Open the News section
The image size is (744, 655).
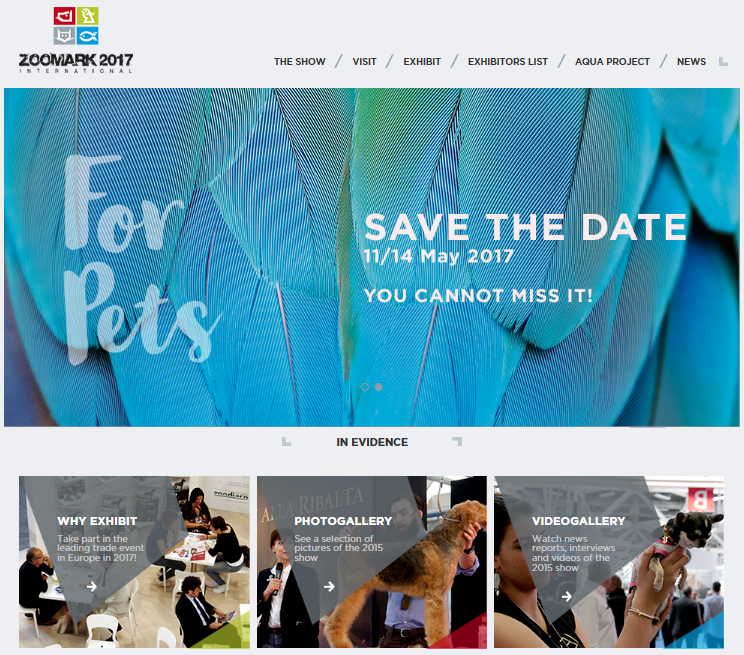point(691,62)
